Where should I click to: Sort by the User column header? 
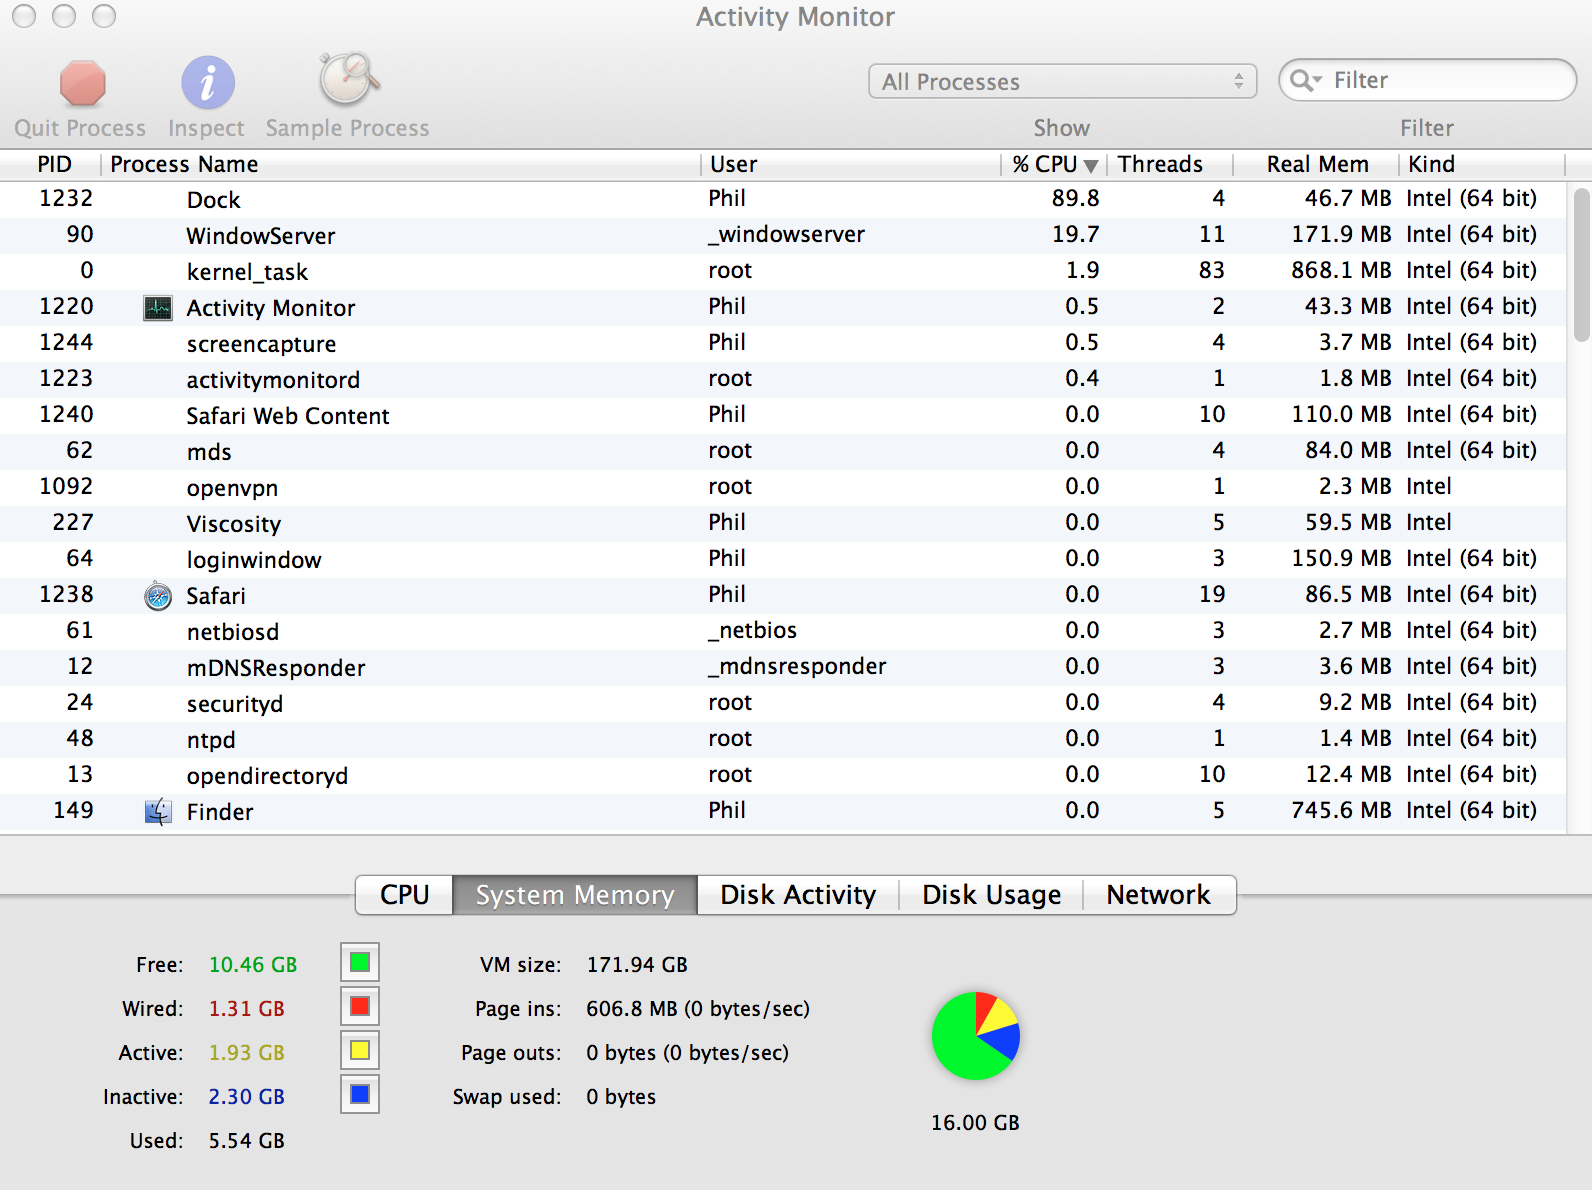(851, 165)
